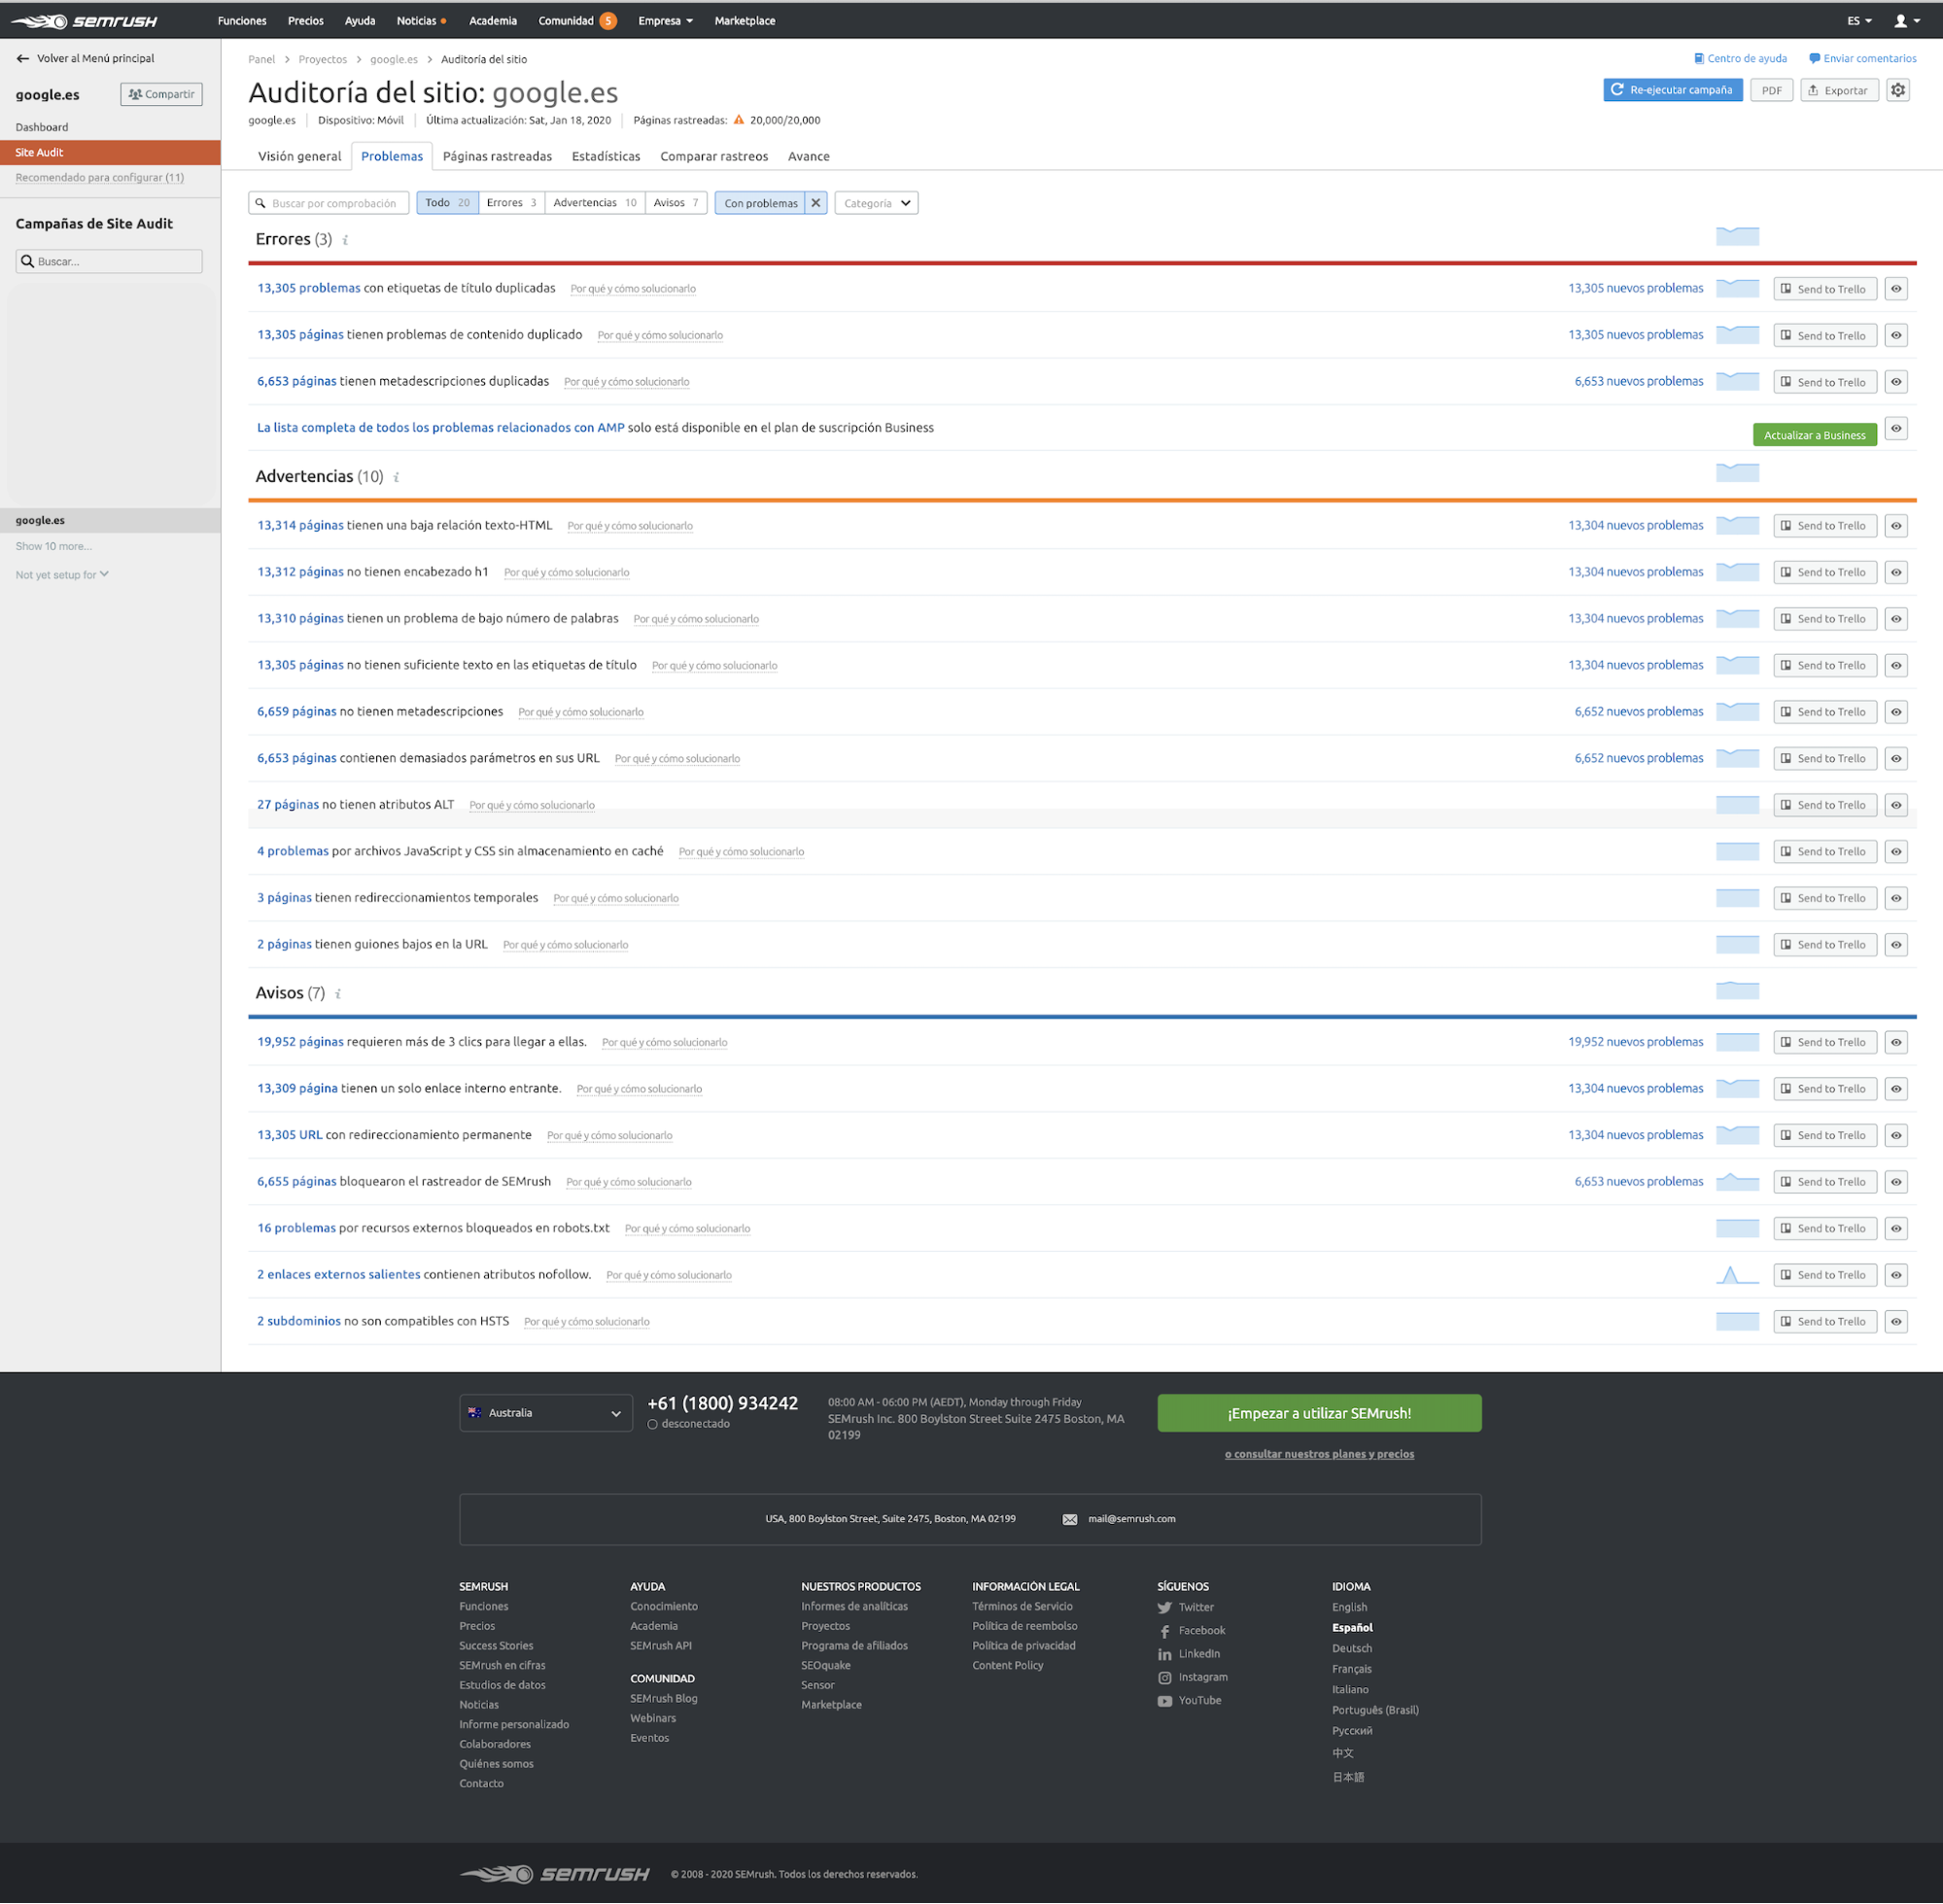The width and height of the screenshot is (1943, 1904).
Task: Remove the 'Con problemas' filter
Action: click(x=816, y=203)
